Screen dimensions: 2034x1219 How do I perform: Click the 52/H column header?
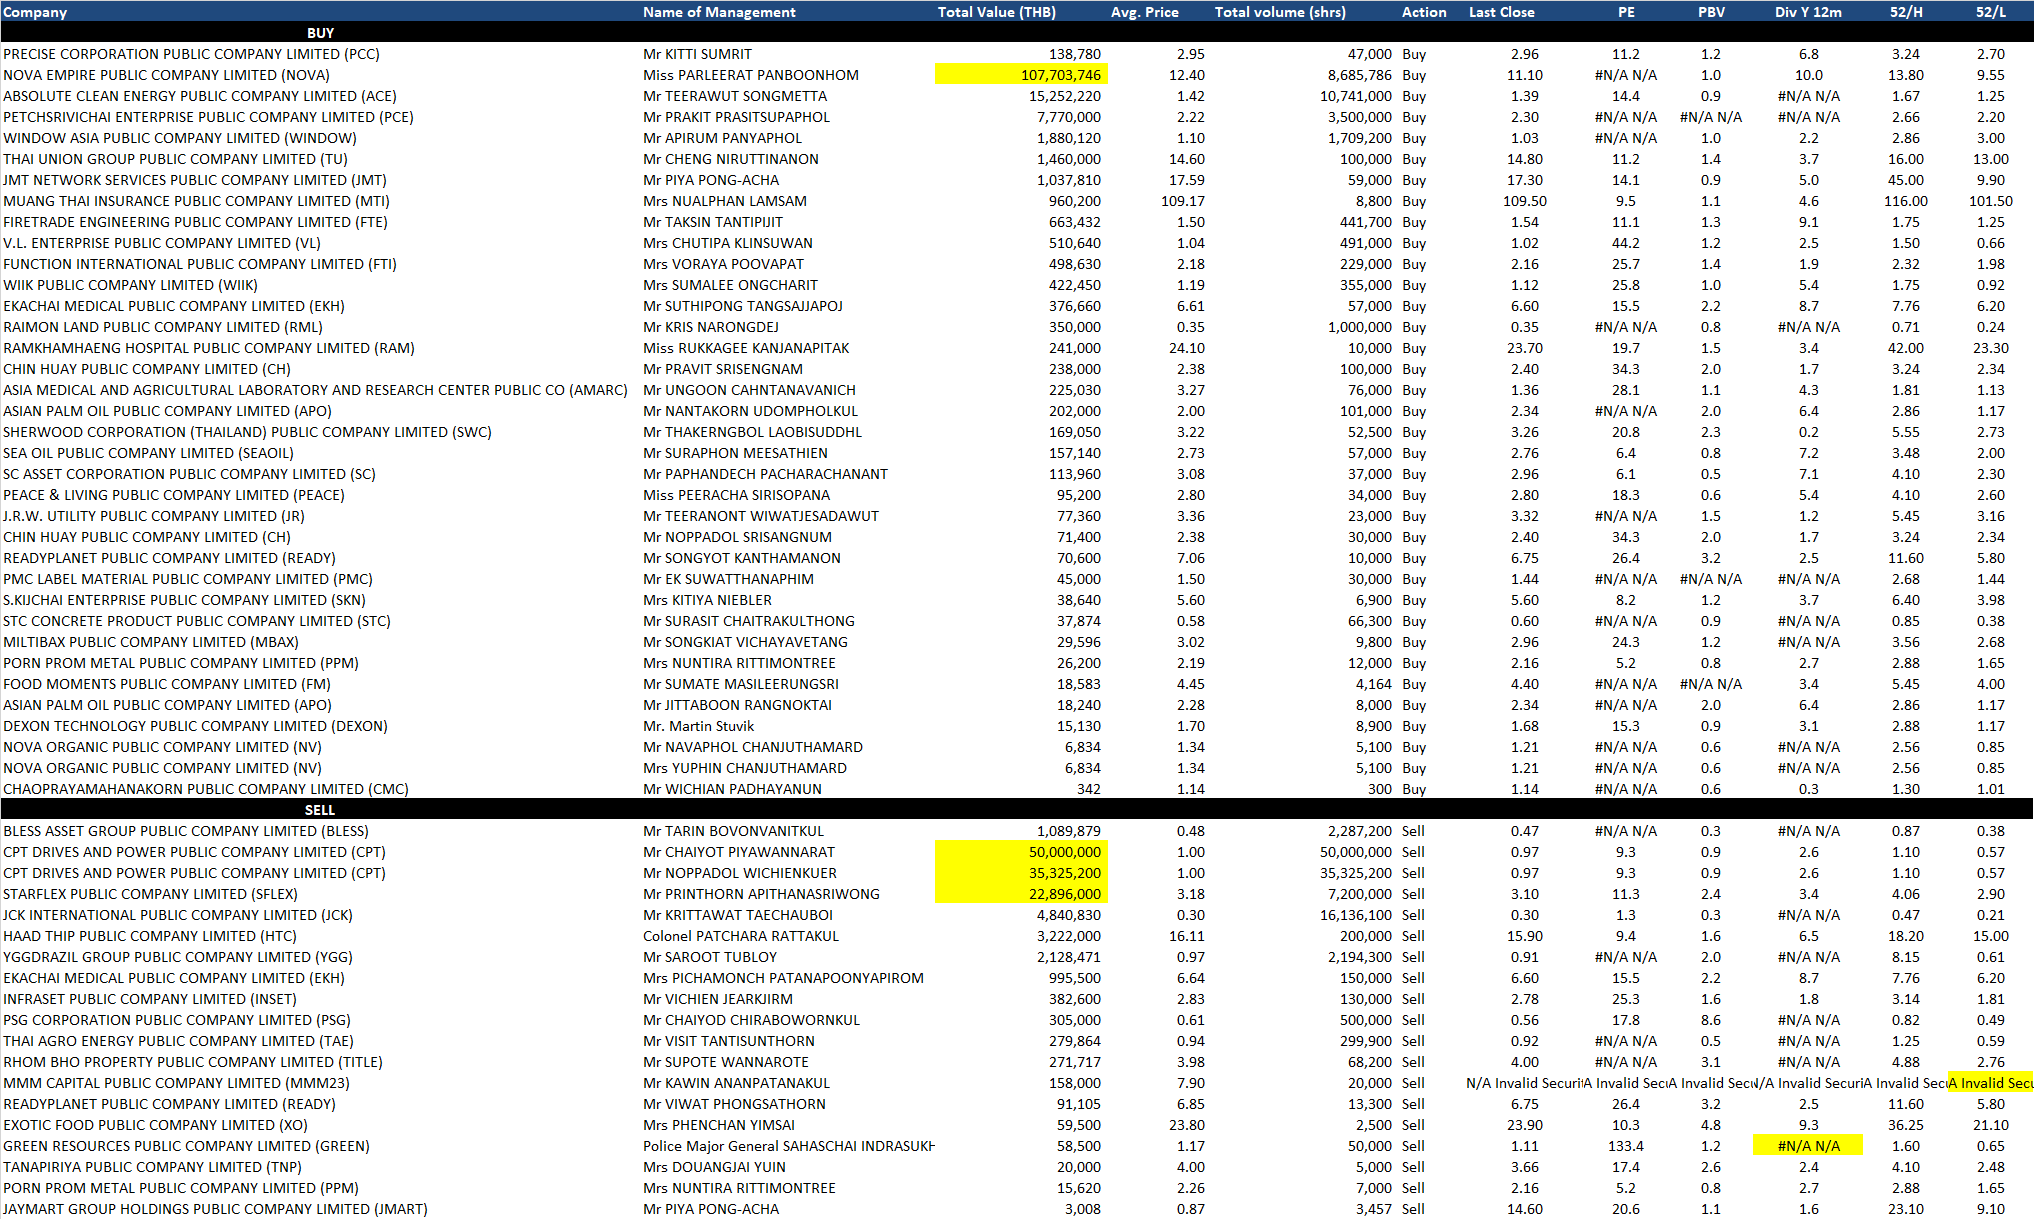point(1906,12)
